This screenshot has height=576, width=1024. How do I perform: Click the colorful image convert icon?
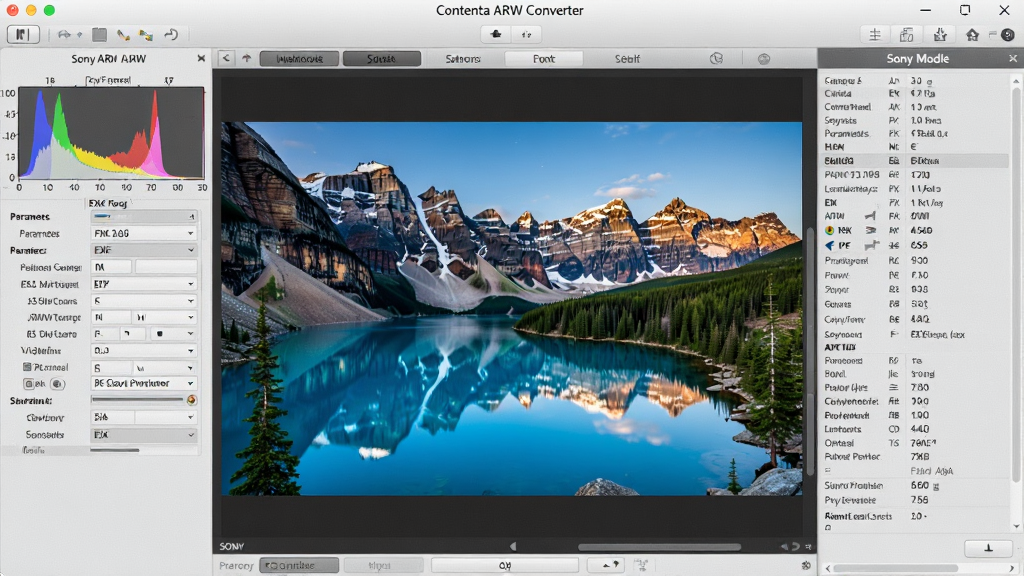[146, 35]
